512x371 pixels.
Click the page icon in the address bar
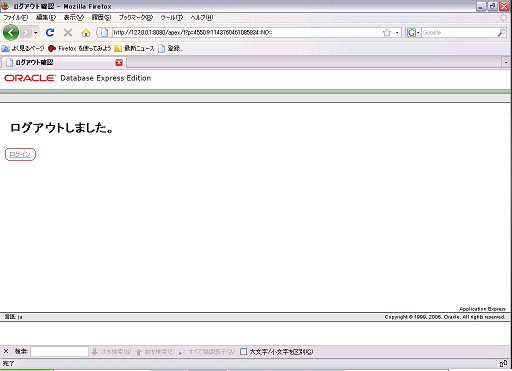pyautogui.click(x=104, y=32)
